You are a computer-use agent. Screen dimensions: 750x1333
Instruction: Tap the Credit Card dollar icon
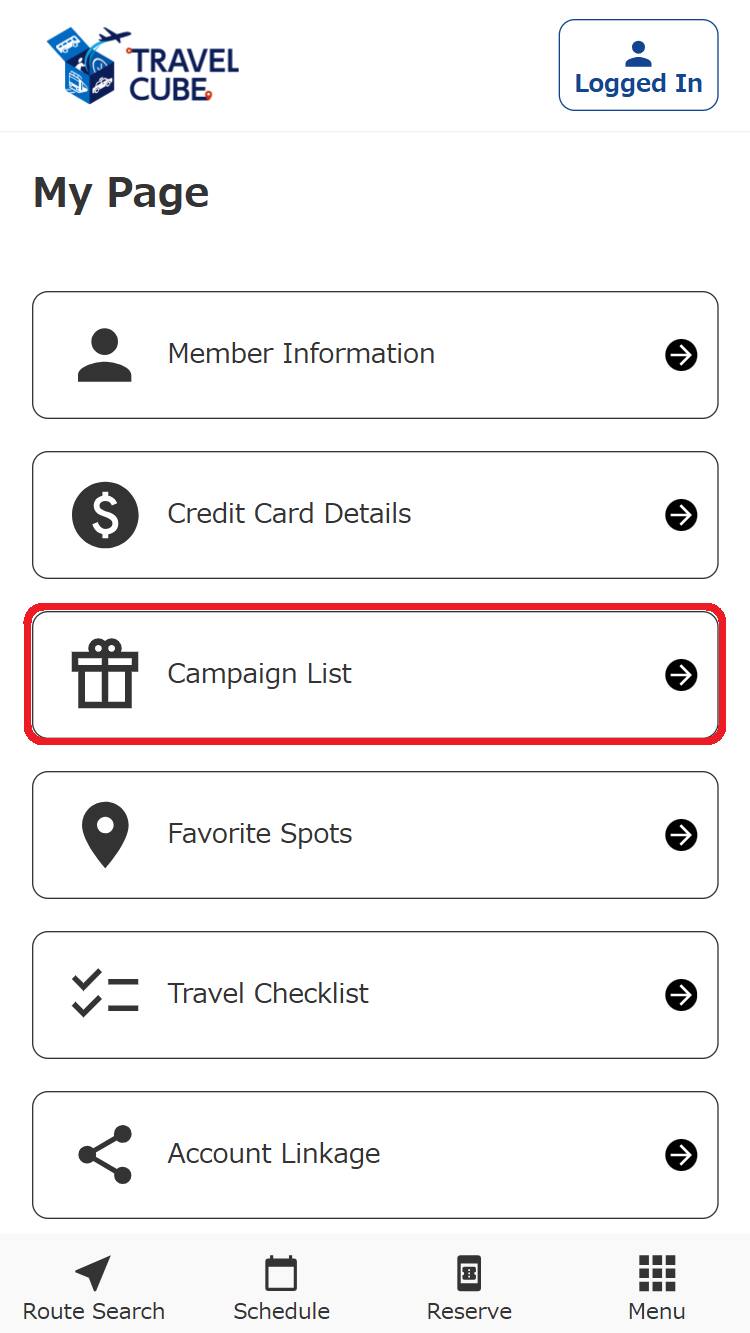[x=105, y=515]
